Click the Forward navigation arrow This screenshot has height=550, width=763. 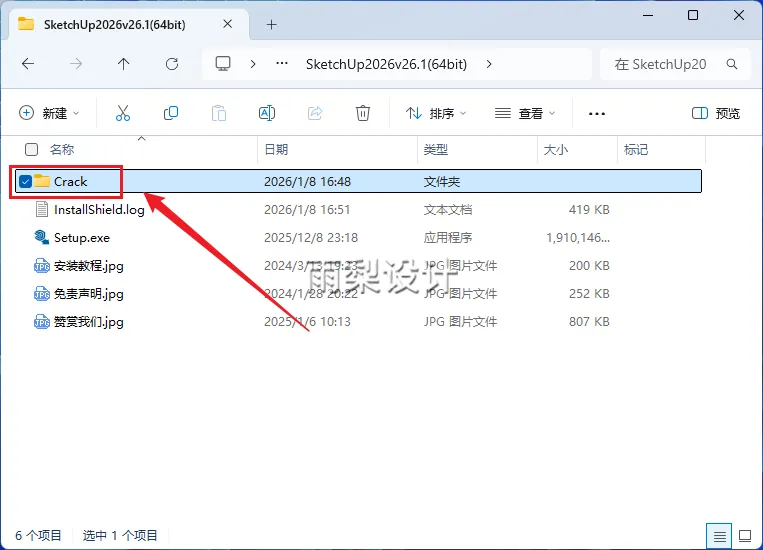tap(75, 64)
